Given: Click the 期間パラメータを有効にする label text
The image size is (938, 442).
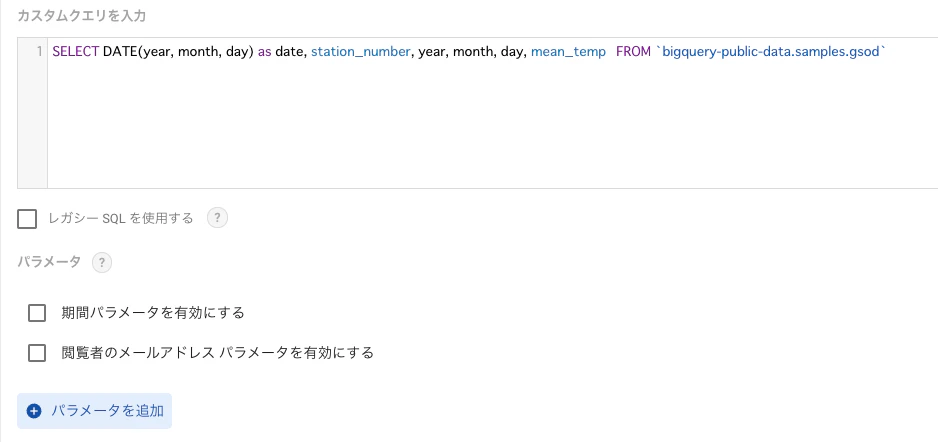Looking at the screenshot, I should click(x=153, y=313).
